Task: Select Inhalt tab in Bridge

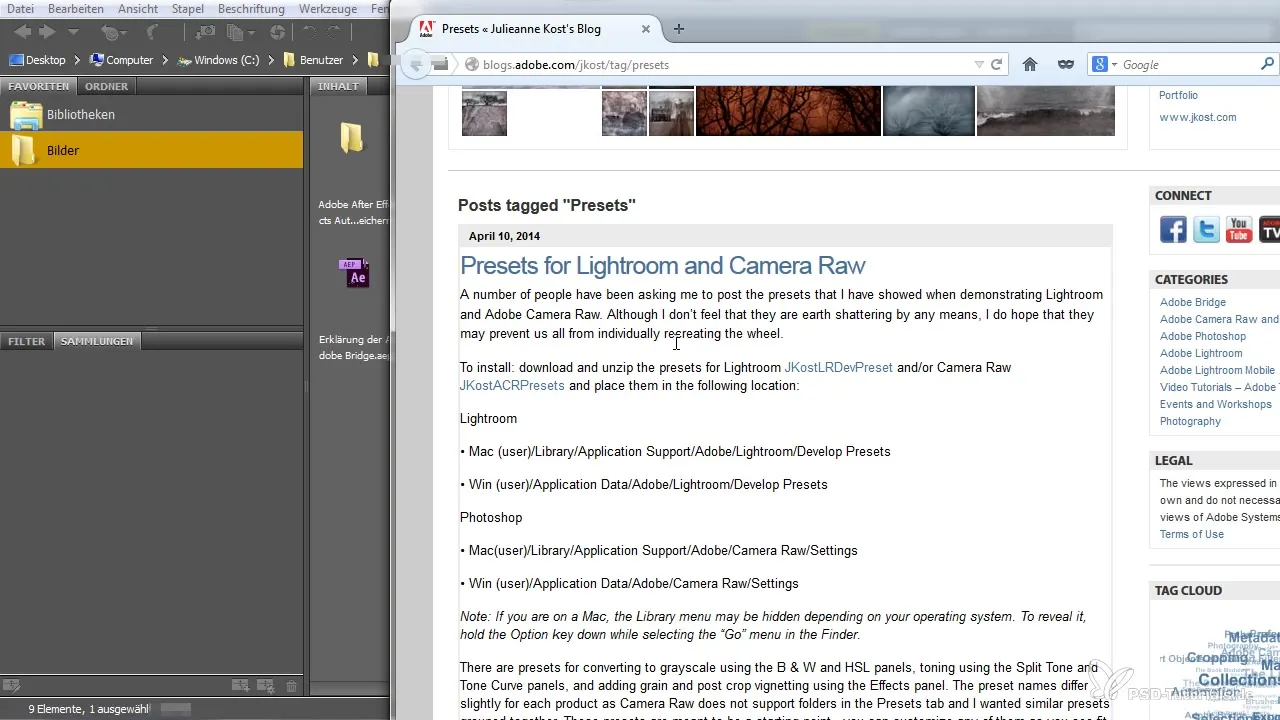Action: 338,86
